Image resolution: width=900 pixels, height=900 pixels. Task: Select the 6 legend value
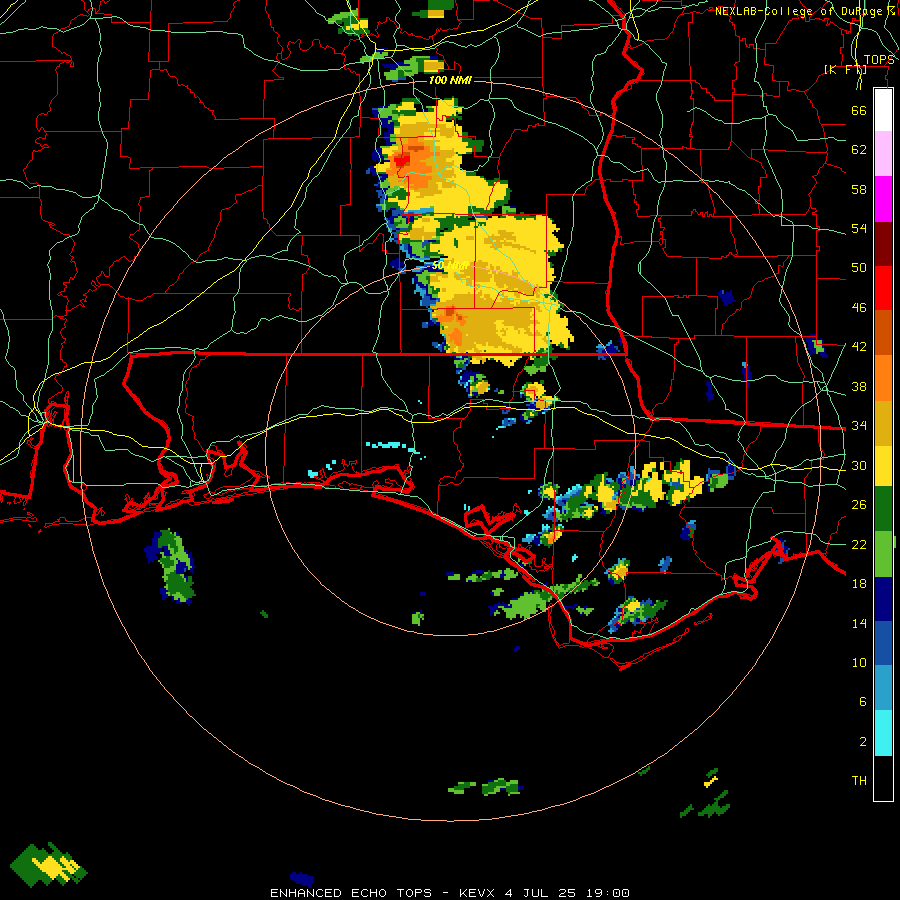pos(862,702)
